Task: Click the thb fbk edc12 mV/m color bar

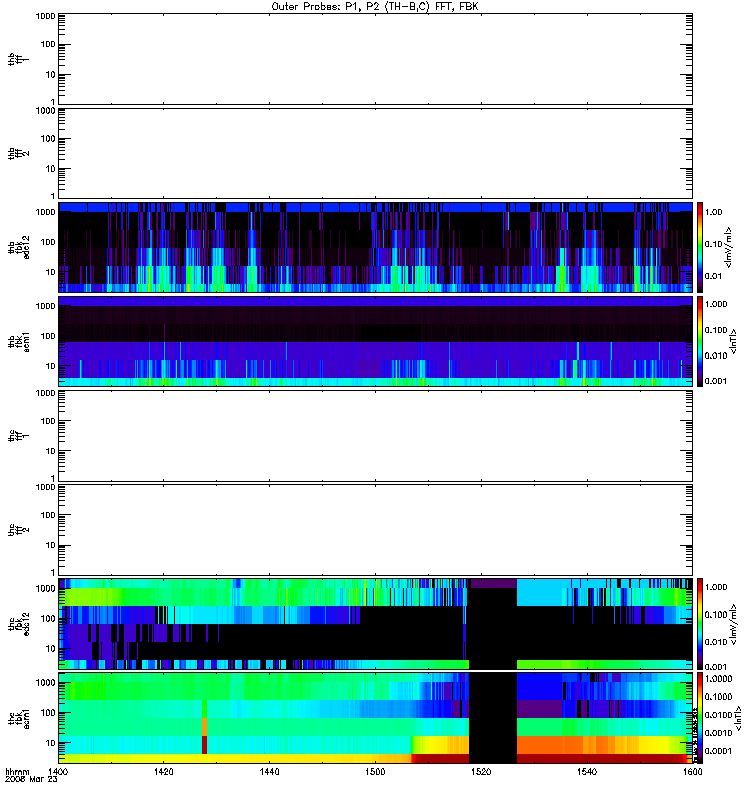Action: pyautogui.click(x=700, y=247)
